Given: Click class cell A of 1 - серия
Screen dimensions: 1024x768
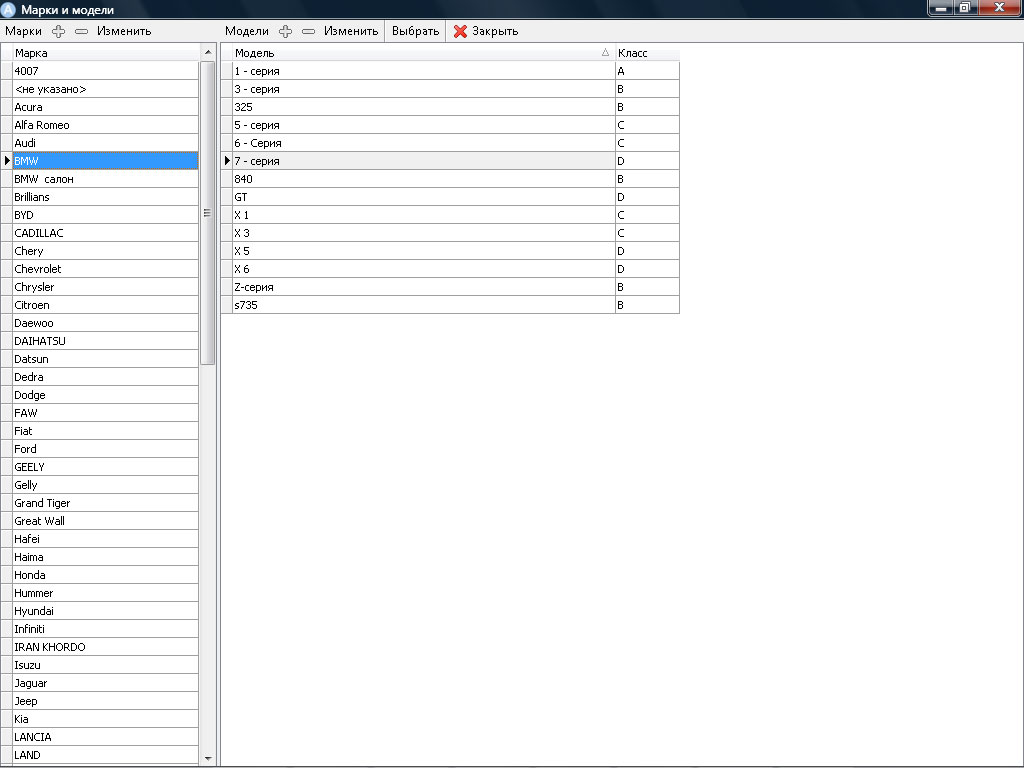Looking at the screenshot, I should (647, 71).
